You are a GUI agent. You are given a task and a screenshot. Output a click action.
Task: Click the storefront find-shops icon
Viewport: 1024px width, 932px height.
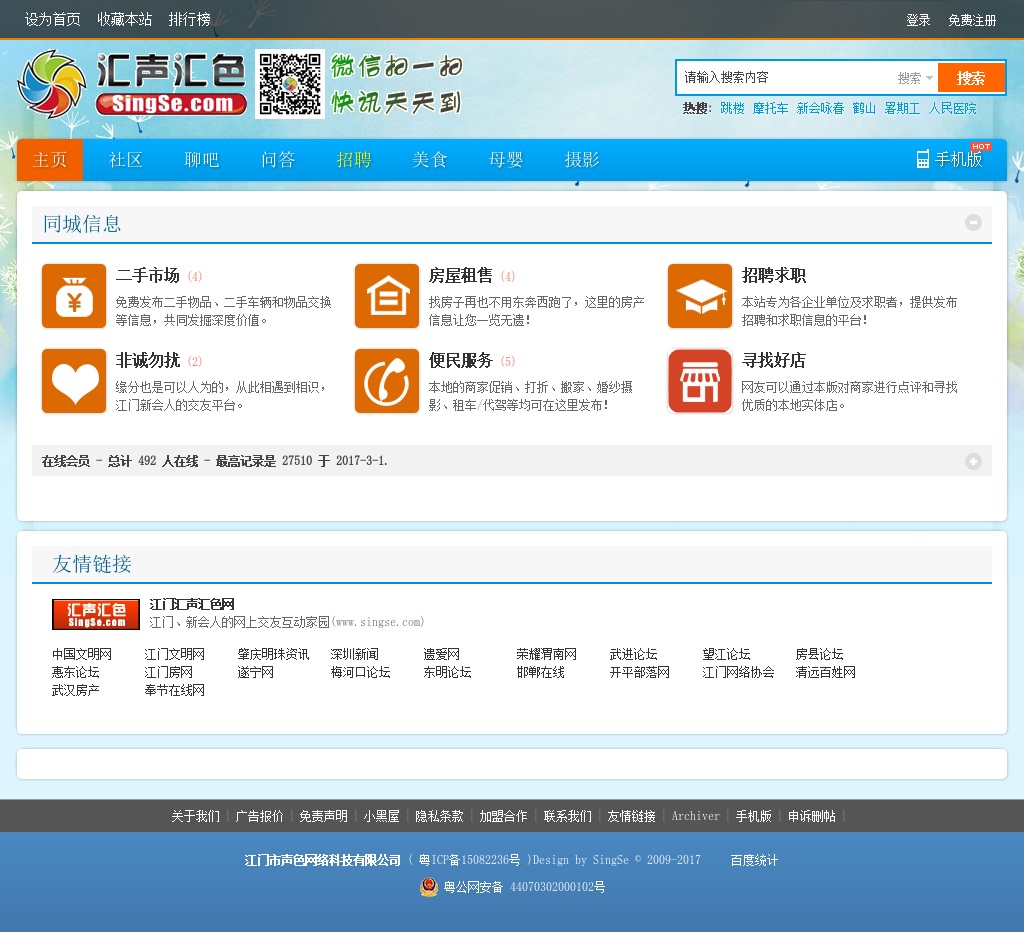(x=700, y=381)
